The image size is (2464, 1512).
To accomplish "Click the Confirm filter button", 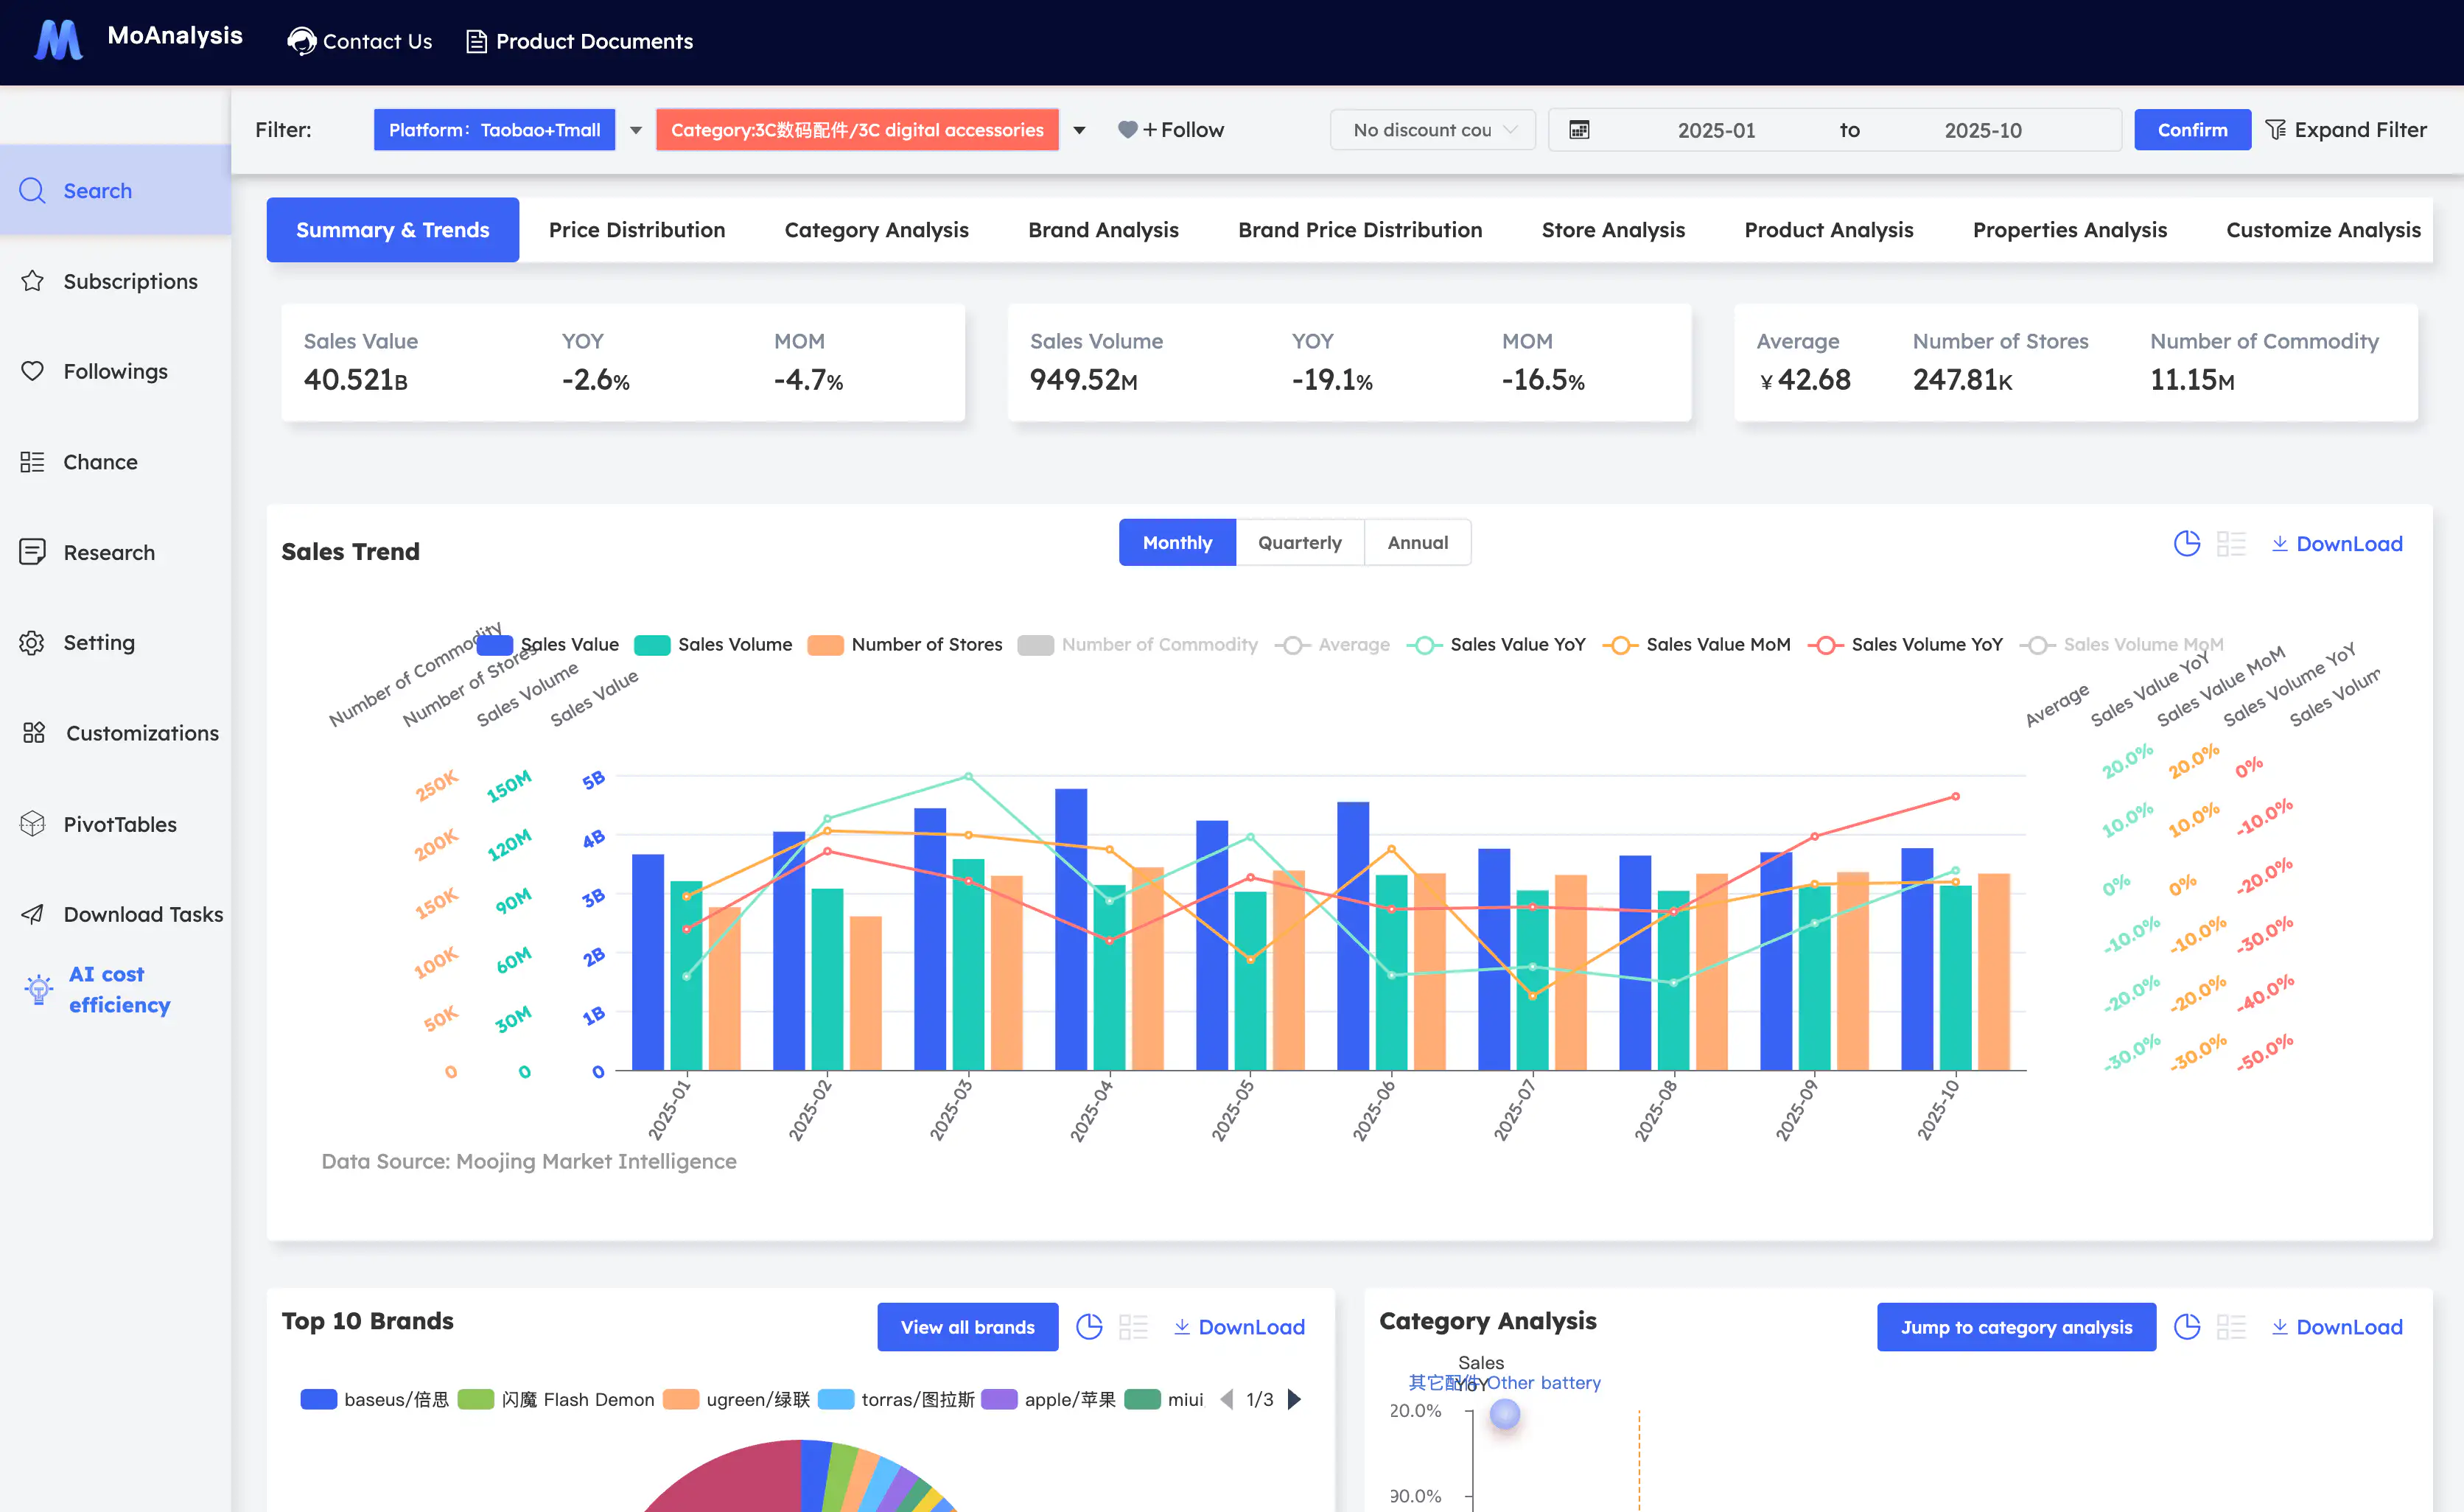I will point(2192,129).
